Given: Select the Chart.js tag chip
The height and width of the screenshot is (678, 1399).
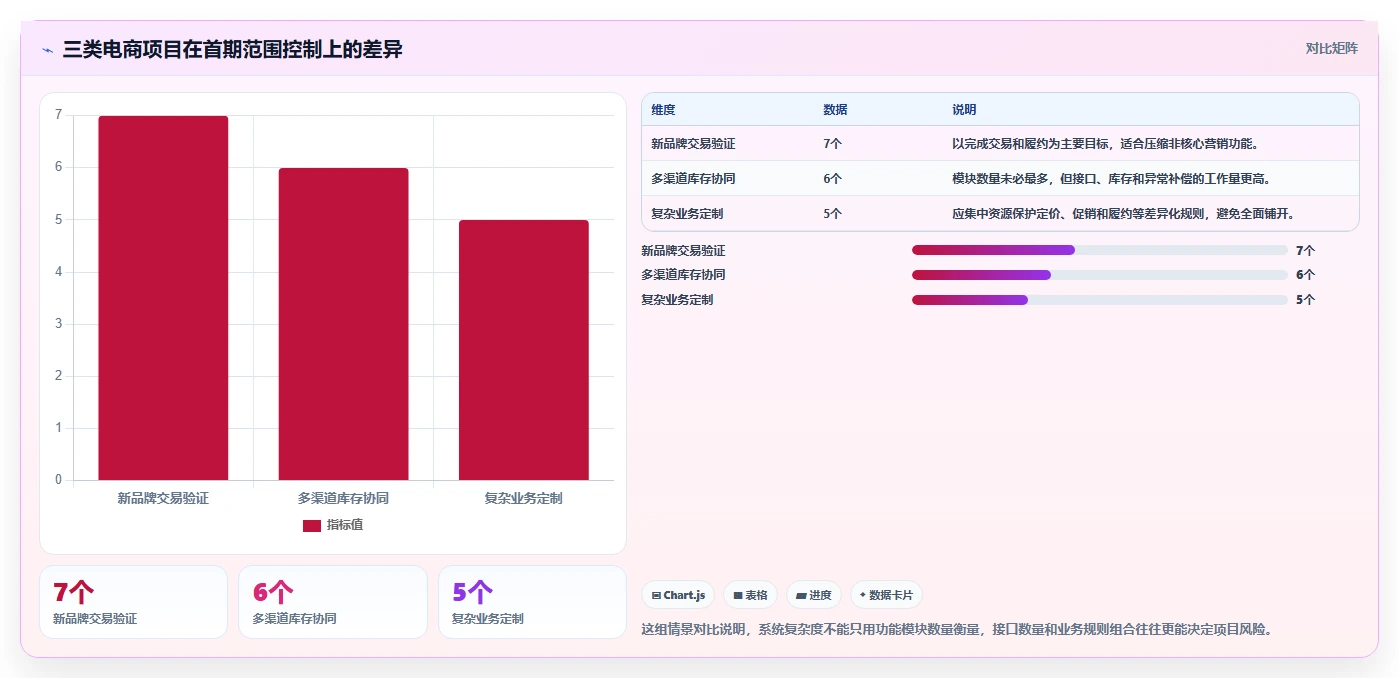Looking at the screenshot, I should pos(678,595).
